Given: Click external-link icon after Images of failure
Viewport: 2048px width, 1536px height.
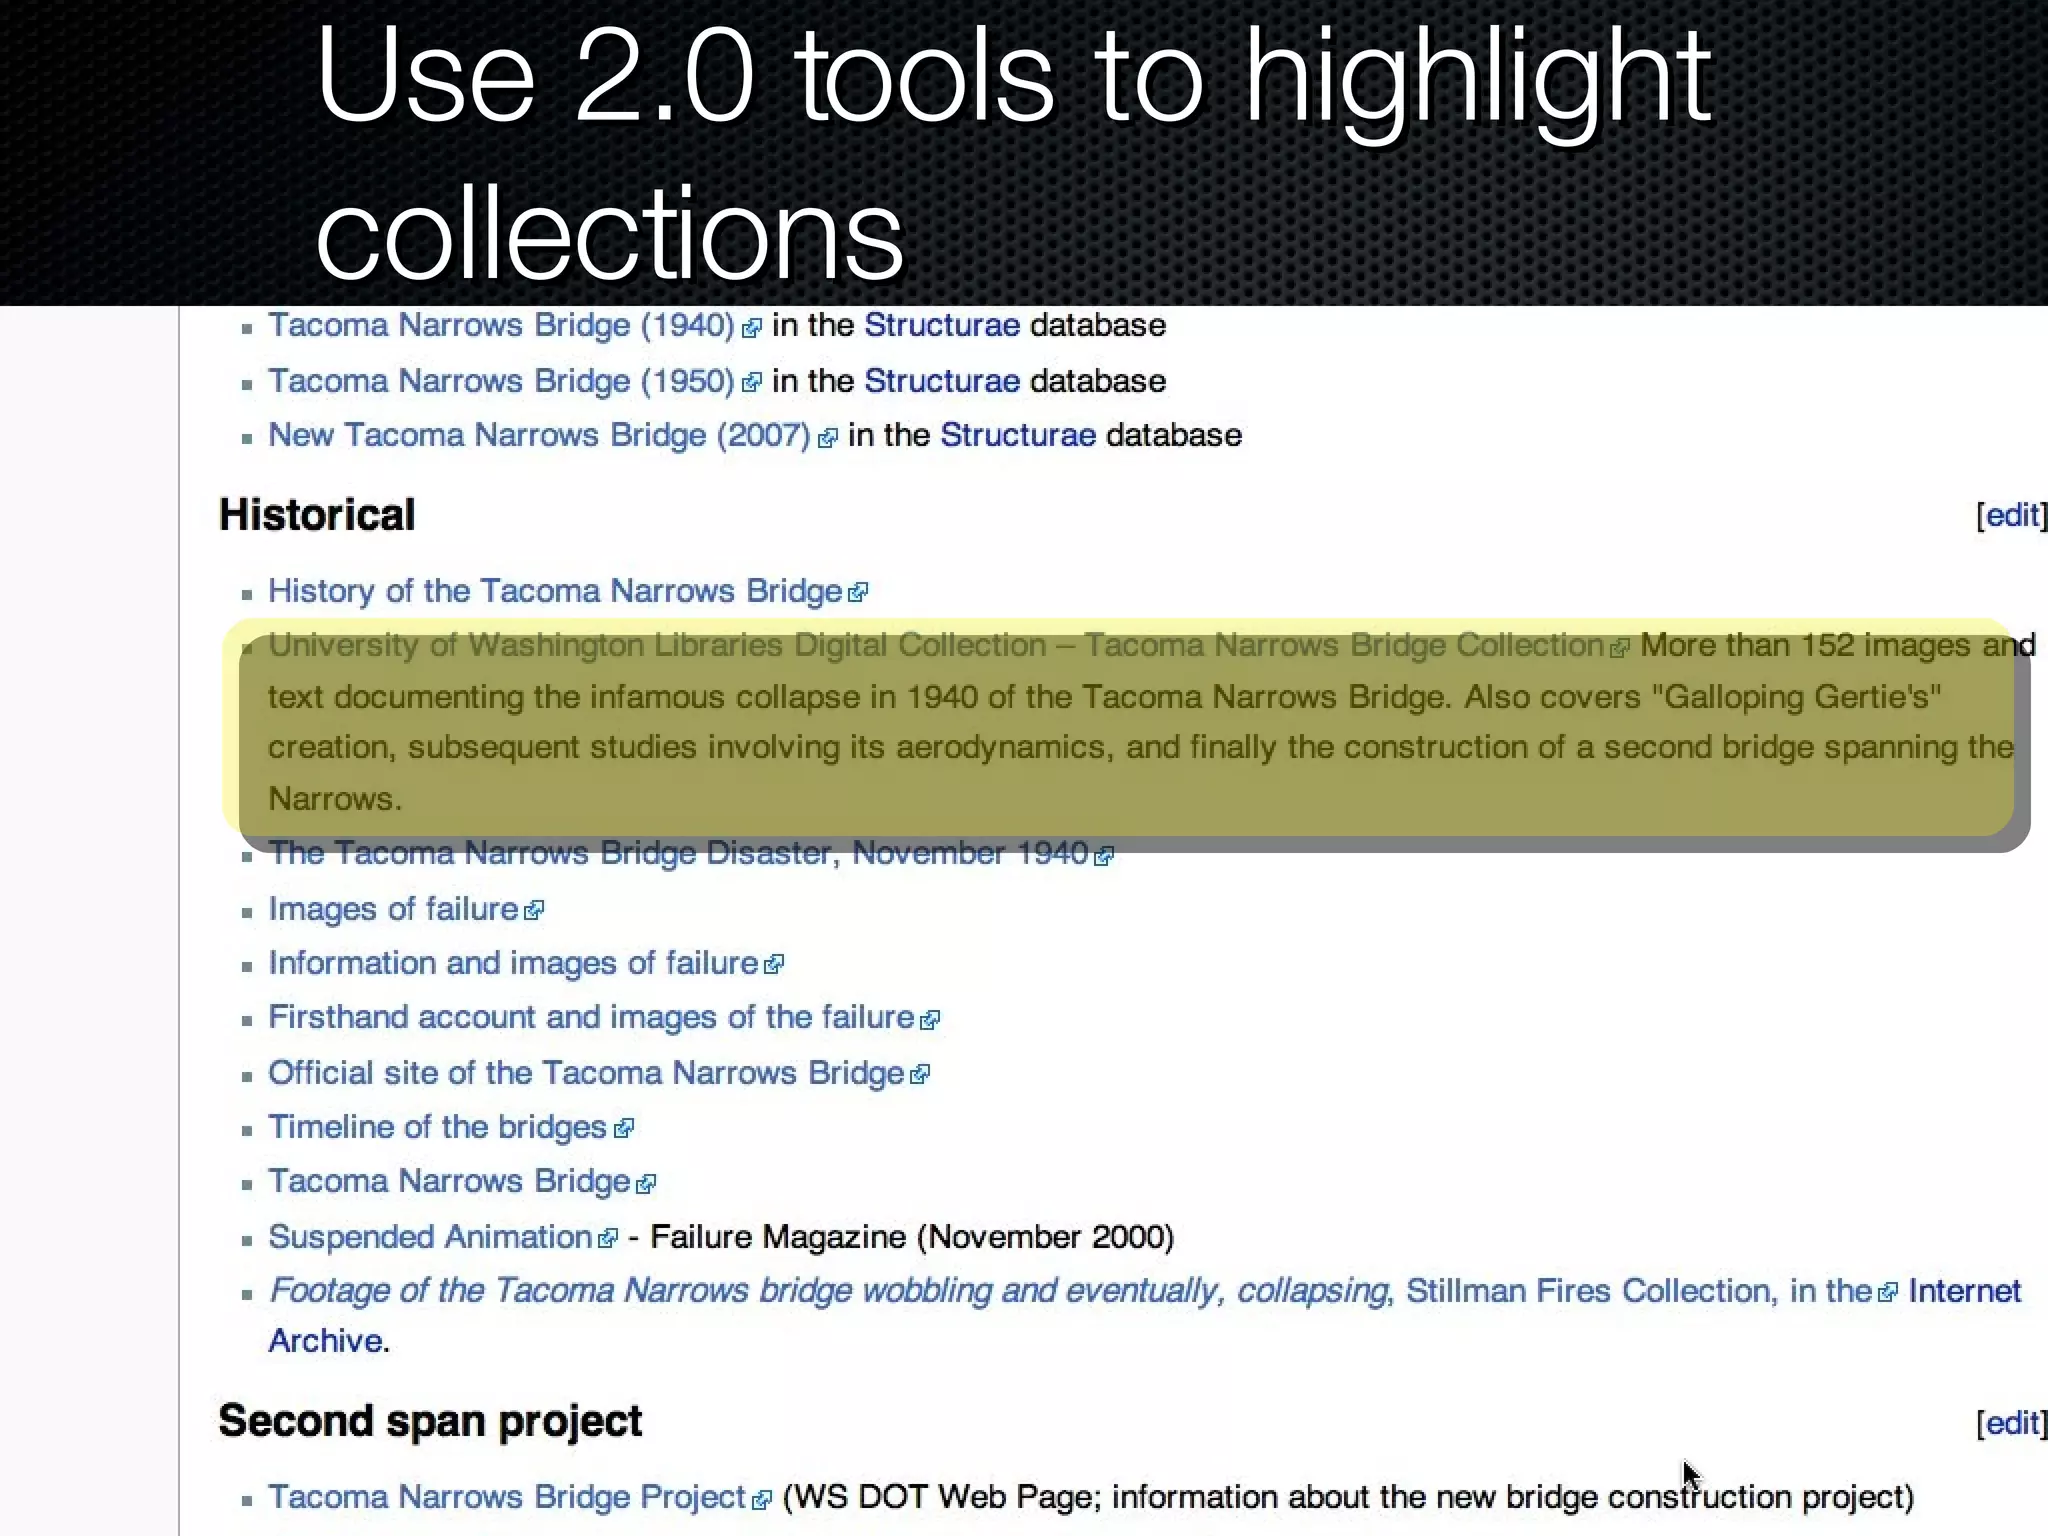Looking at the screenshot, I should coord(534,911).
